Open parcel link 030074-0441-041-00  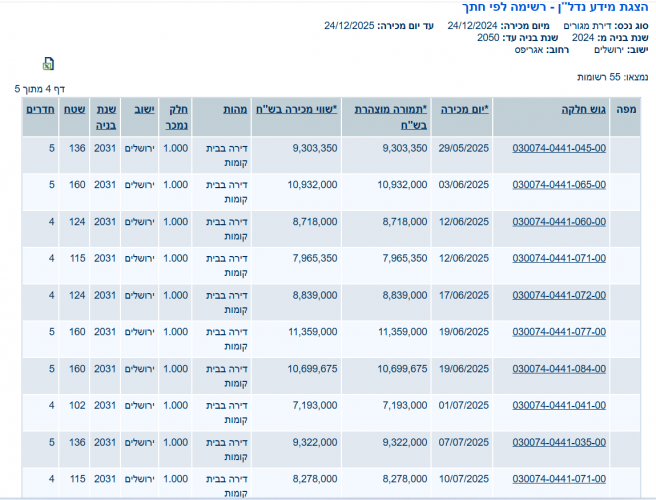[x=559, y=406]
